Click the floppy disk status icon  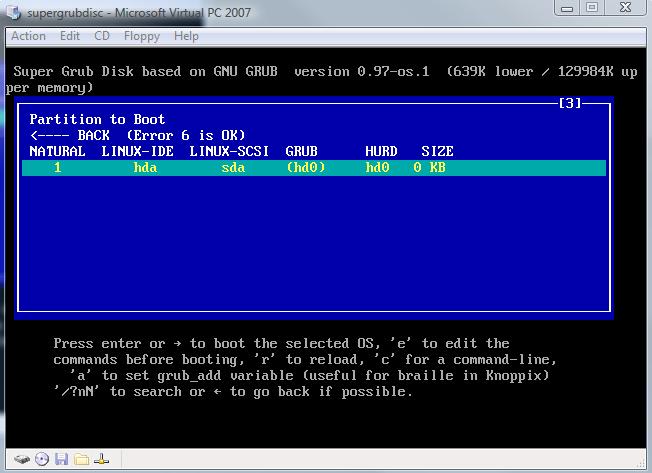62,459
